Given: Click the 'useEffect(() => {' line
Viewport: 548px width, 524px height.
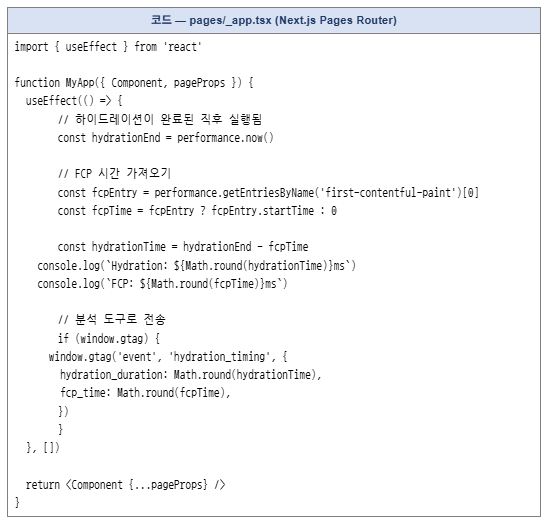Looking at the screenshot, I should coord(74,101).
